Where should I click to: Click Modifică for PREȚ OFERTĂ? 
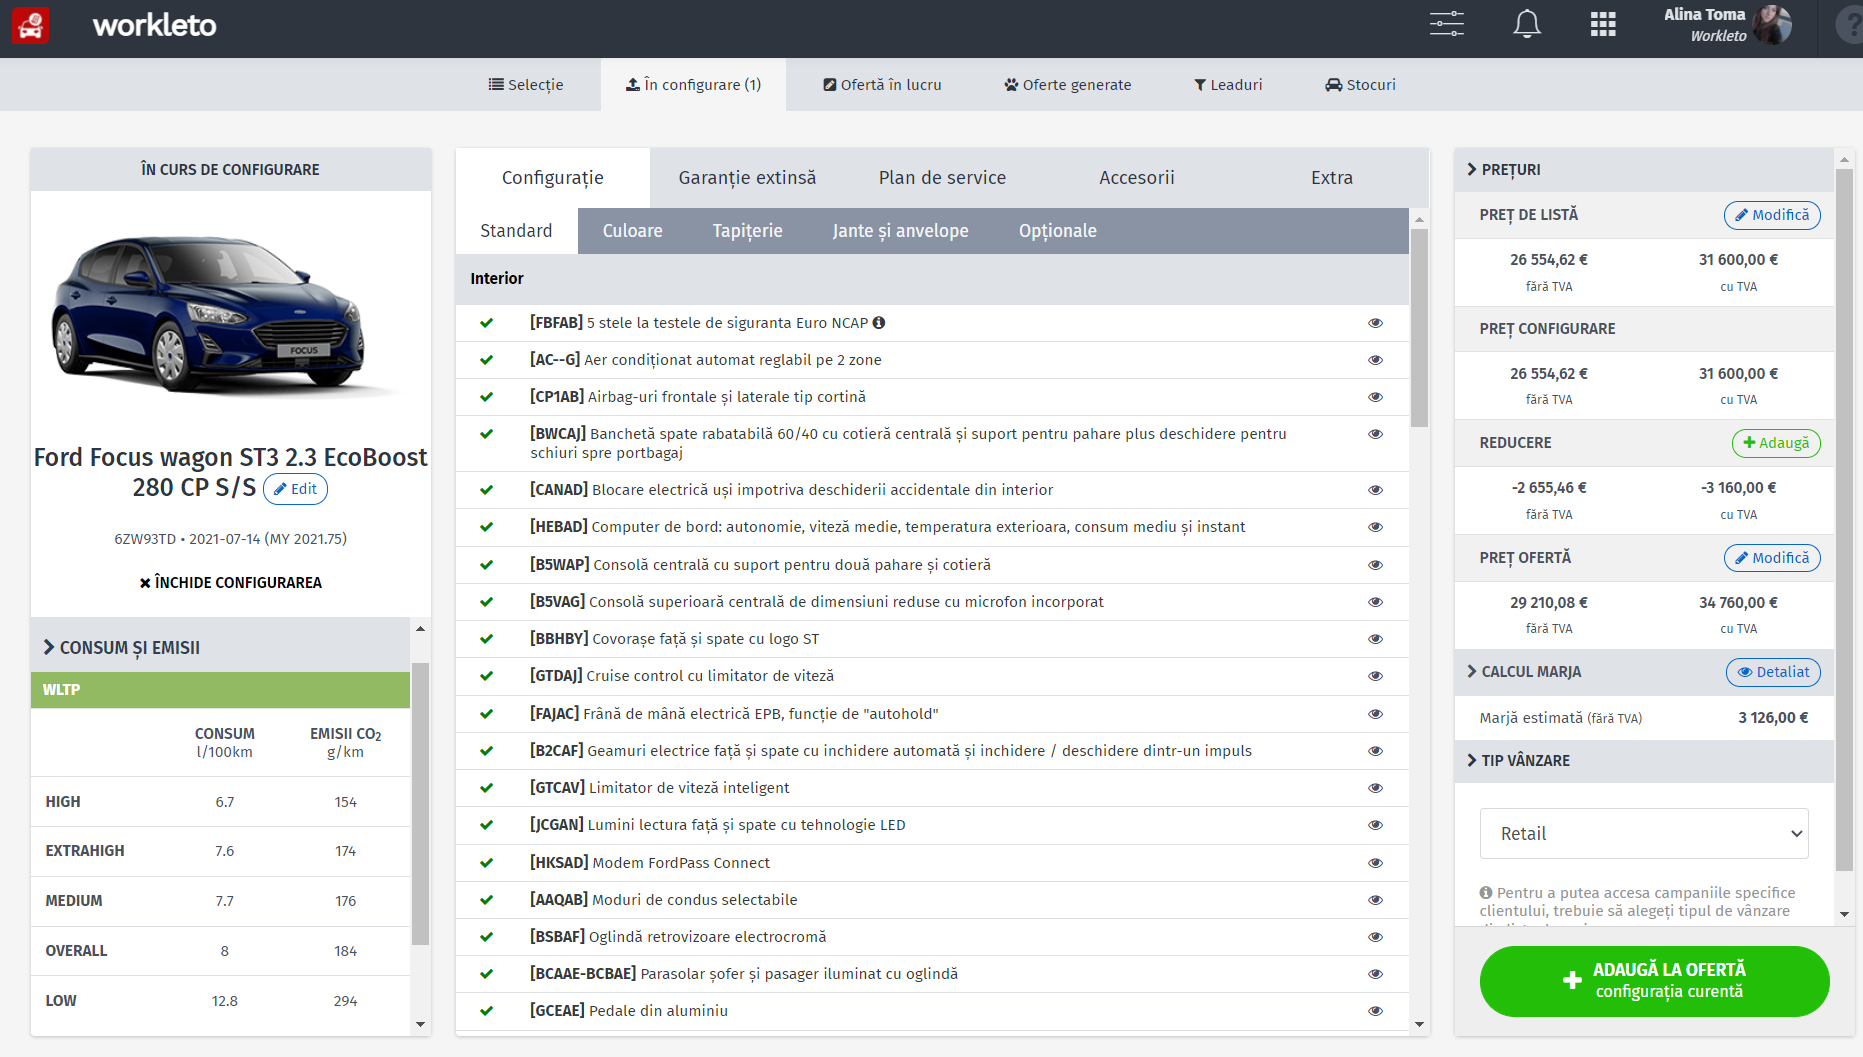tap(1772, 558)
